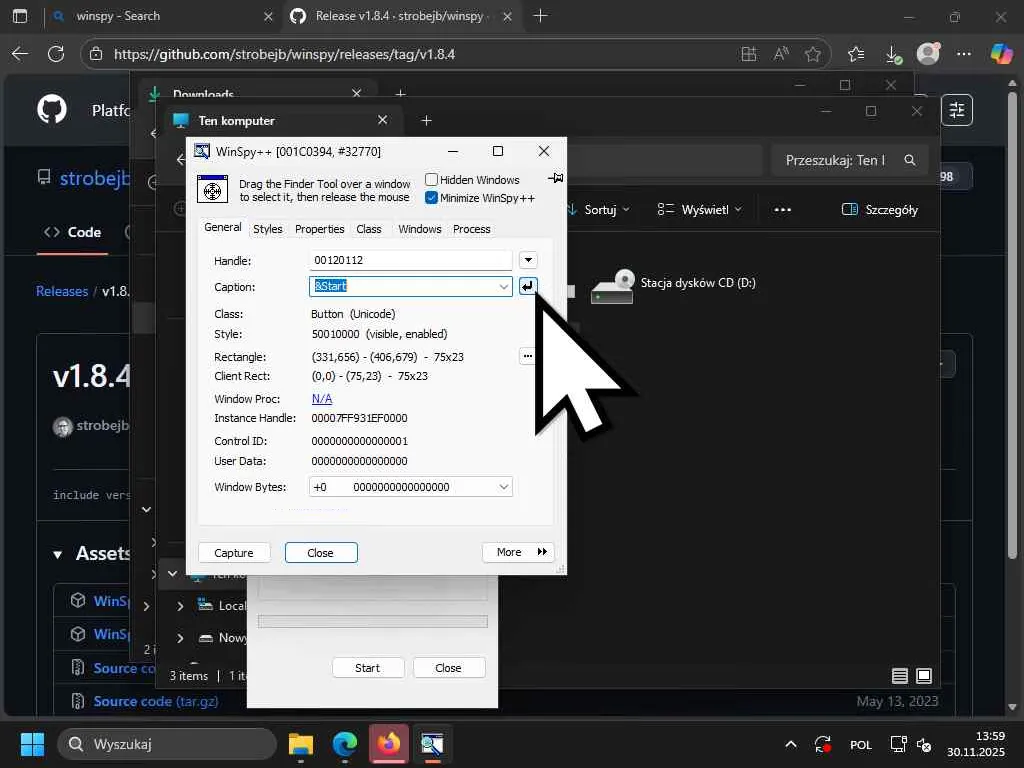Screen dimensions: 1024x768
Task: Expand the Window Bytes dropdown
Action: (504, 487)
